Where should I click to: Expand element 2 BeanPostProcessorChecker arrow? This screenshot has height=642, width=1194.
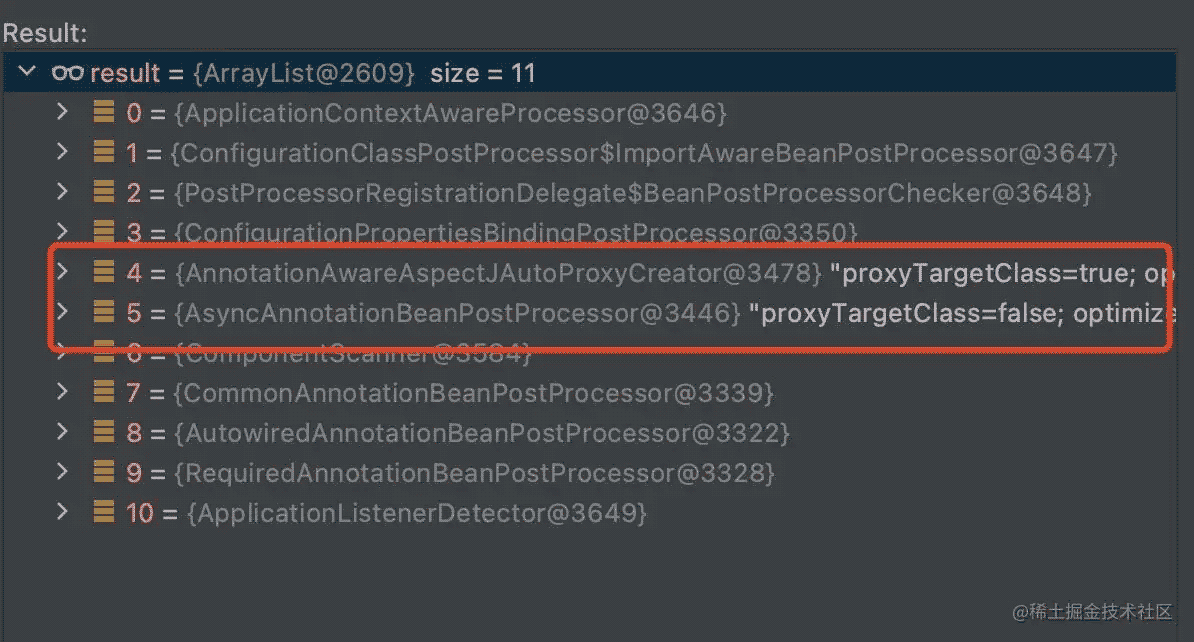tap(62, 191)
